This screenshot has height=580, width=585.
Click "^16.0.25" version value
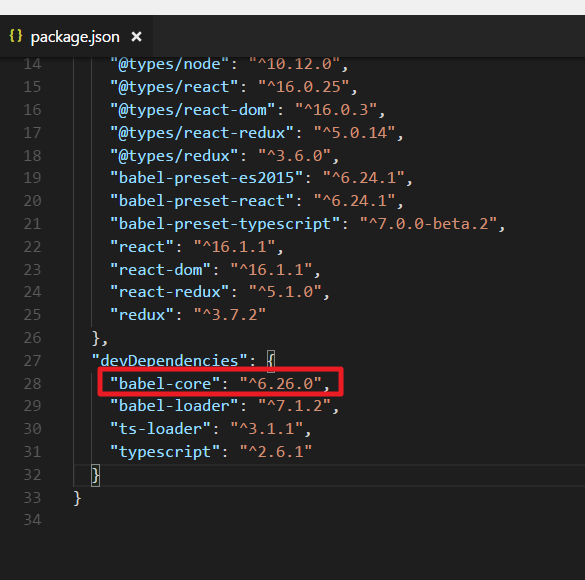[304, 87]
